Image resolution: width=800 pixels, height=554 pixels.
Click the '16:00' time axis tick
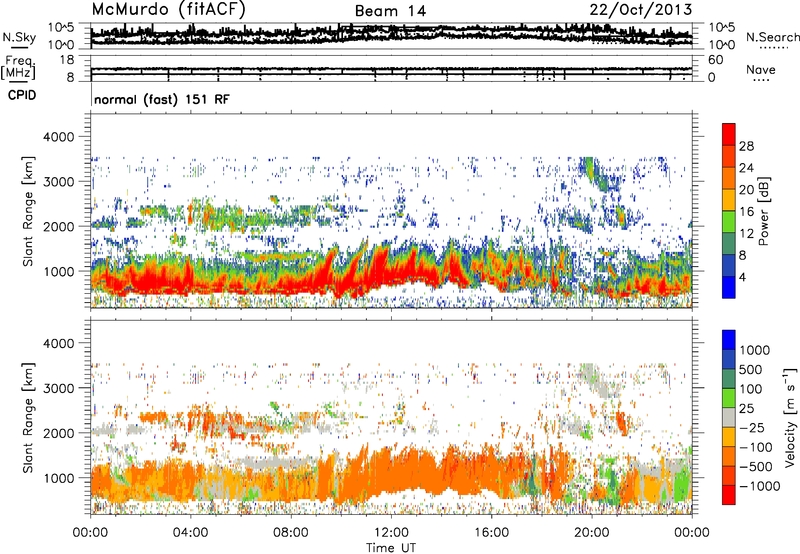[x=491, y=533]
